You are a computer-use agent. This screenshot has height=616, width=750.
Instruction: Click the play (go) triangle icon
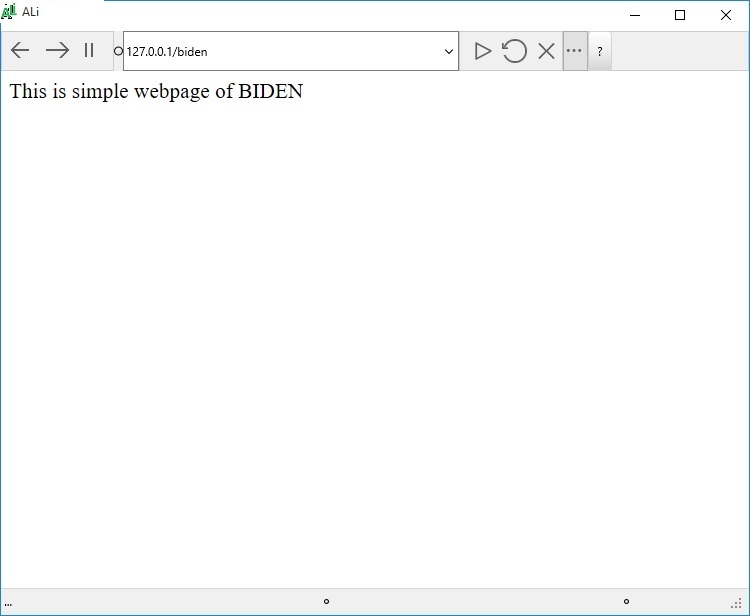point(483,51)
